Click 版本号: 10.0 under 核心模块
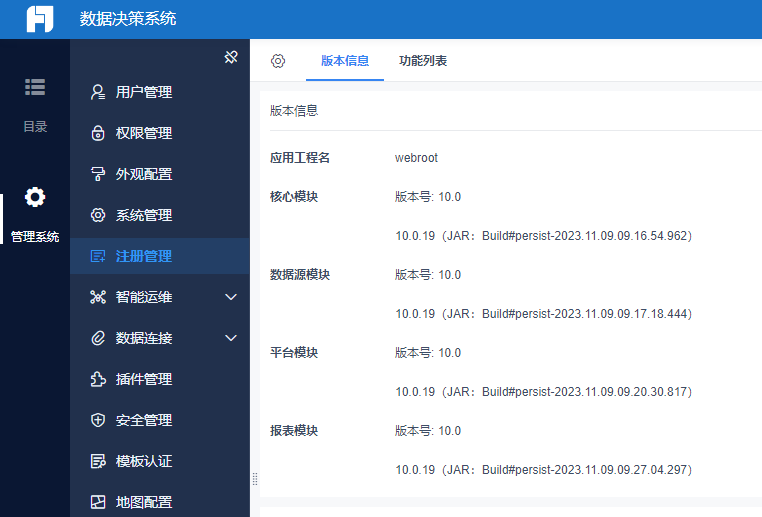Image resolution: width=762 pixels, height=517 pixels. click(428, 197)
